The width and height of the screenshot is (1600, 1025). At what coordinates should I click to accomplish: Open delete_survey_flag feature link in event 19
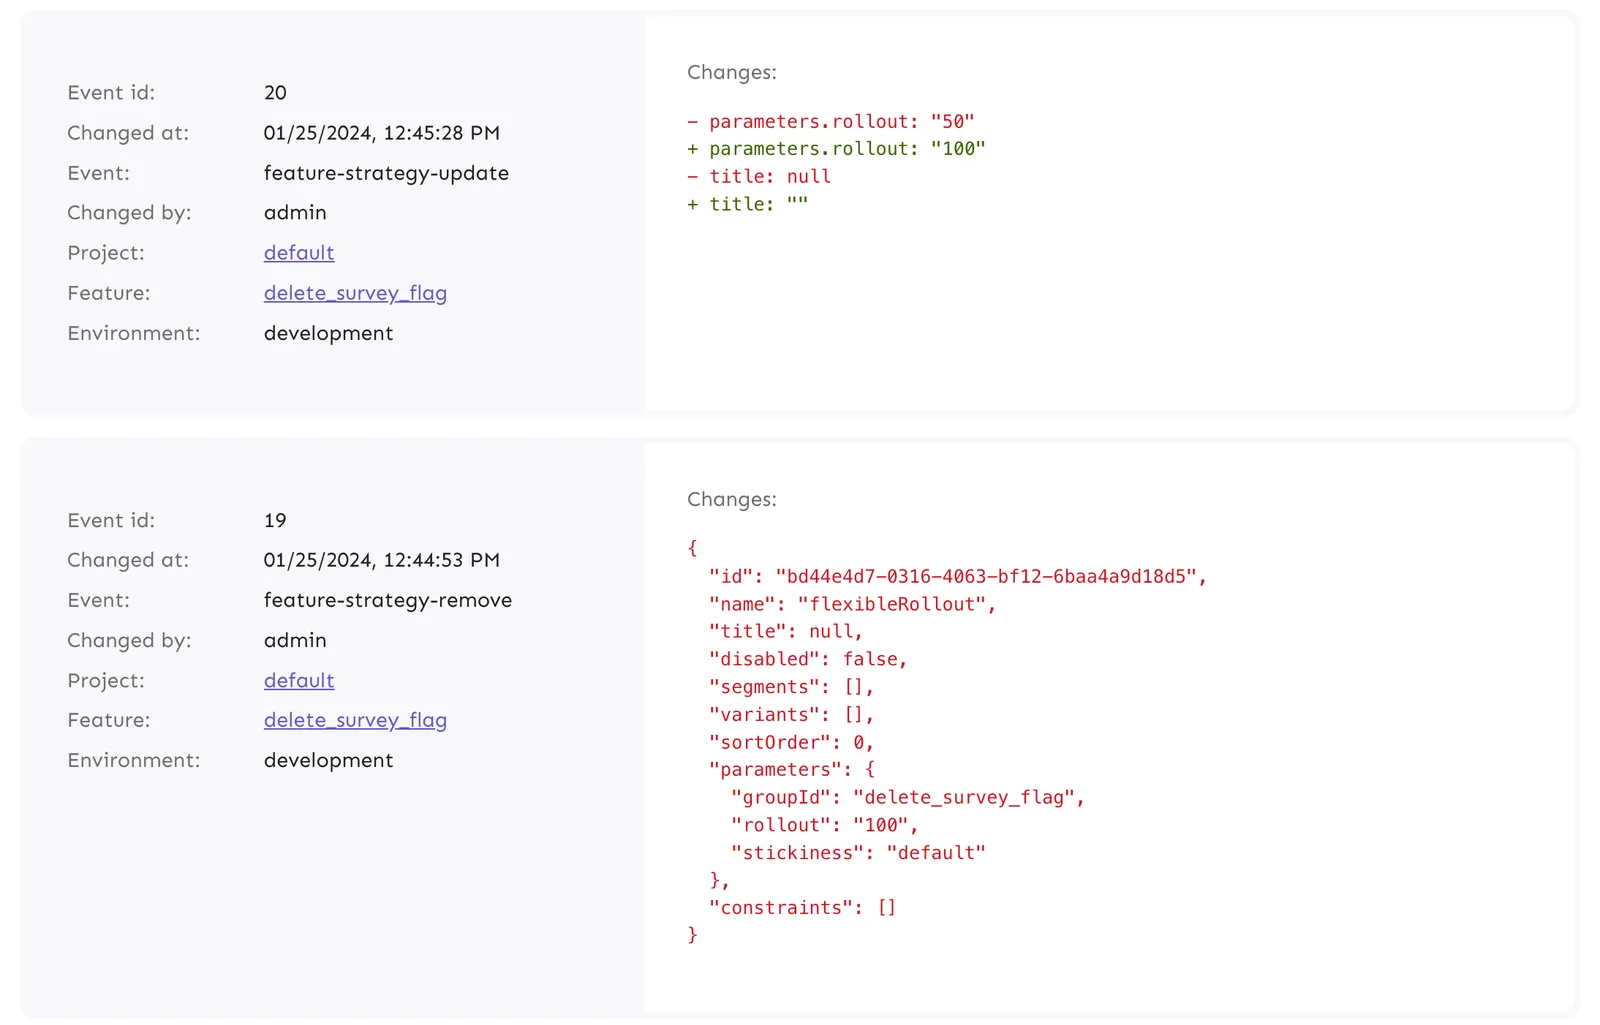[x=355, y=720]
